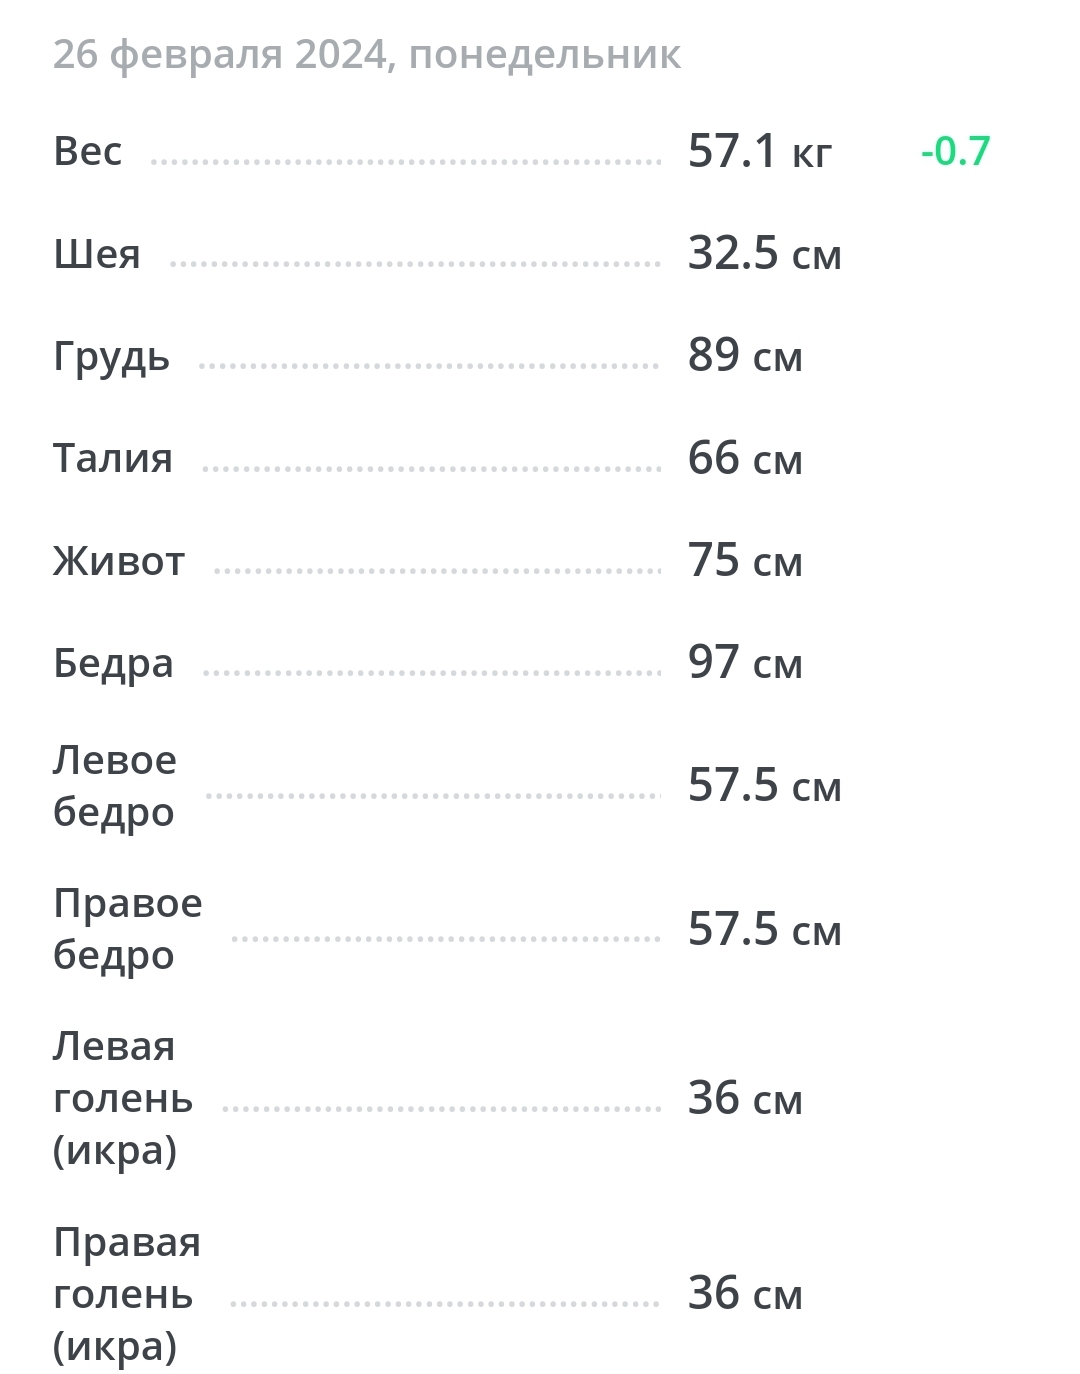Image resolution: width=1080 pixels, height=1374 pixels.
Task: Tap the 89 см chest value
Action: [x=745, y=357]
